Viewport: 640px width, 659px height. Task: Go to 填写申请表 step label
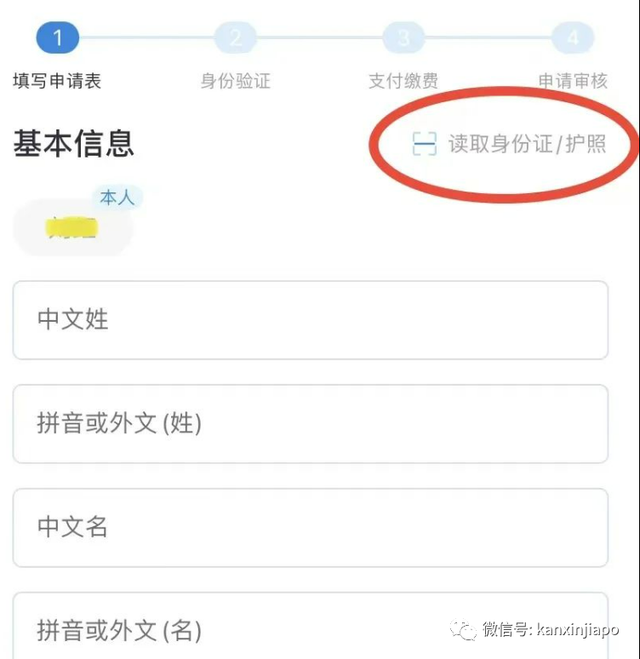pyautogui.click(x=57, y=81)
